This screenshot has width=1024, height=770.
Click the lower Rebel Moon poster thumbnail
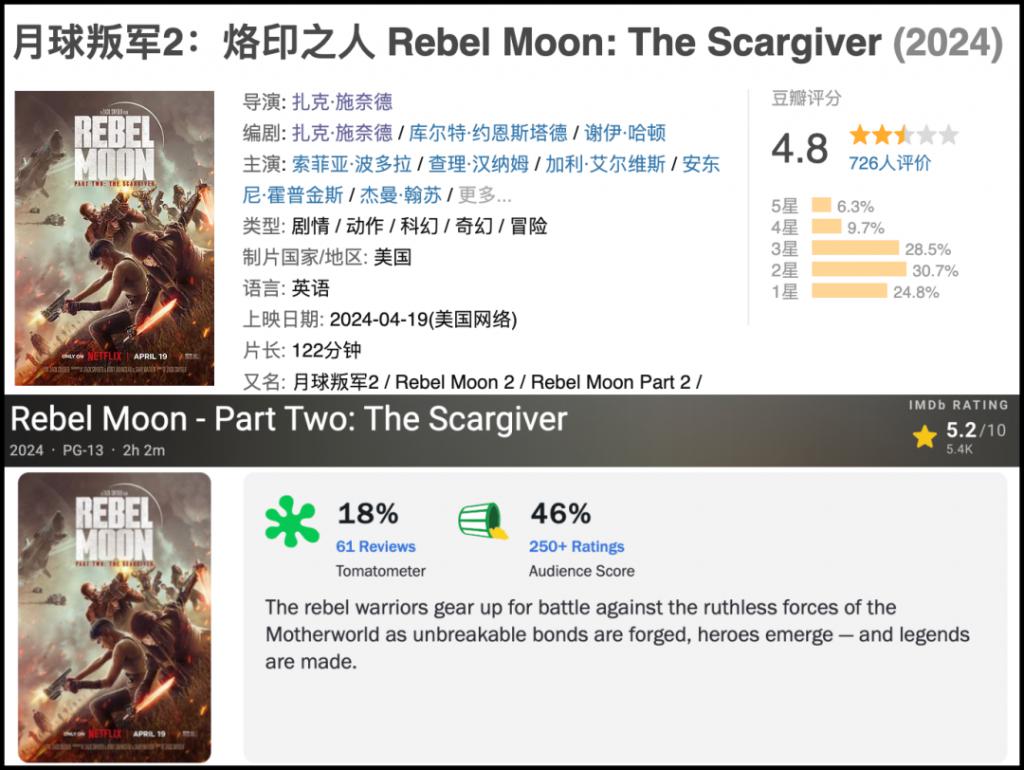pyautogui.click(x=115, y=617)
